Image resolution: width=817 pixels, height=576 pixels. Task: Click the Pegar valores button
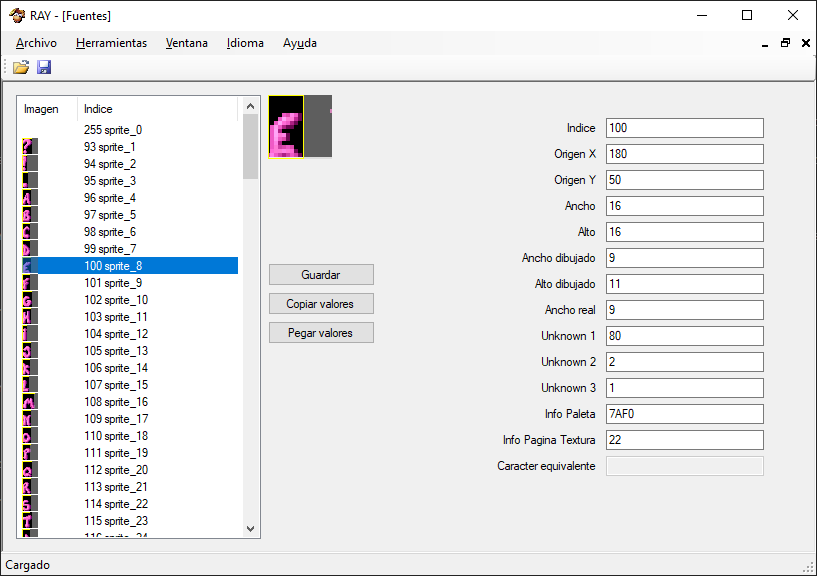click(321, 332)
